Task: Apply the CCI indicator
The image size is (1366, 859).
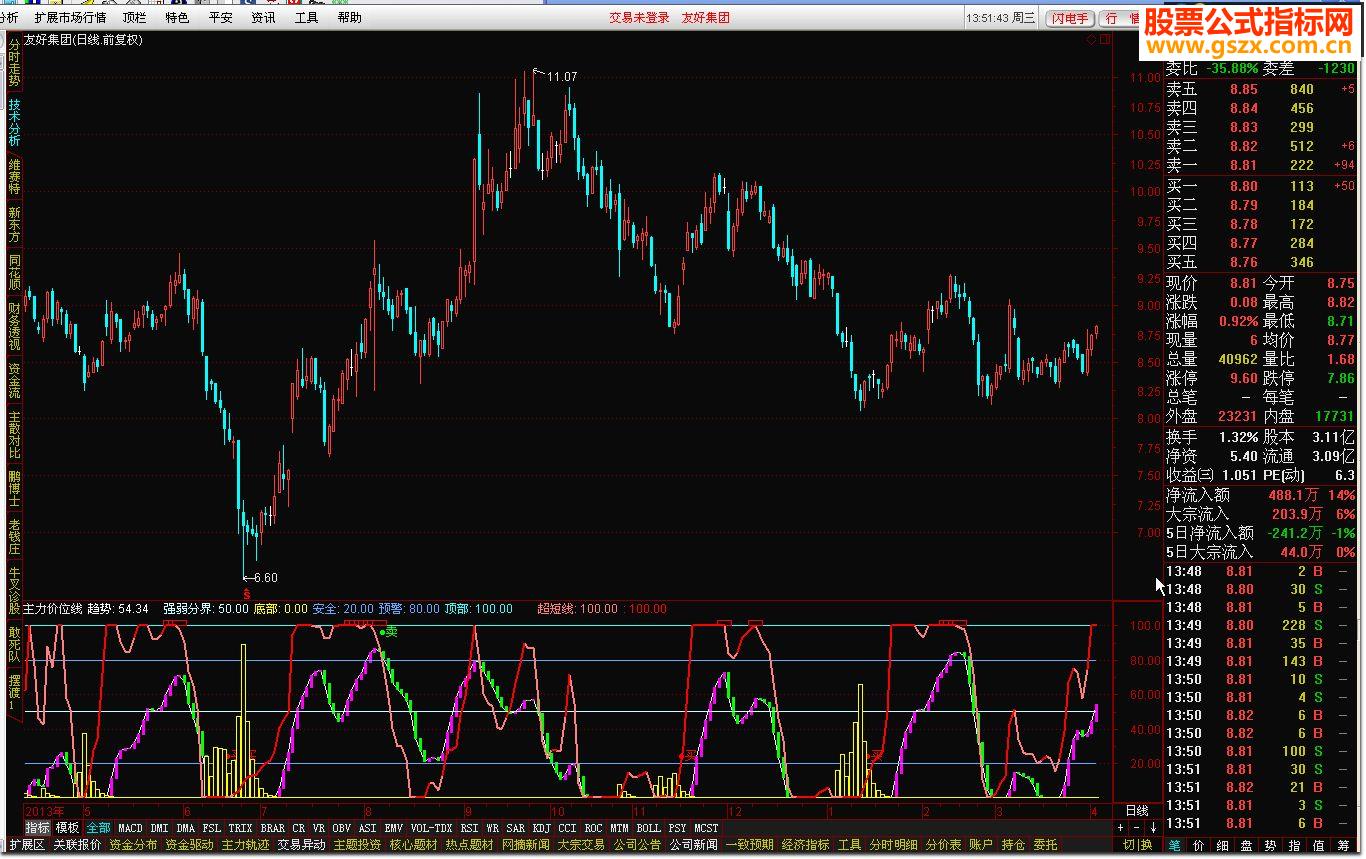Action: 567,828
